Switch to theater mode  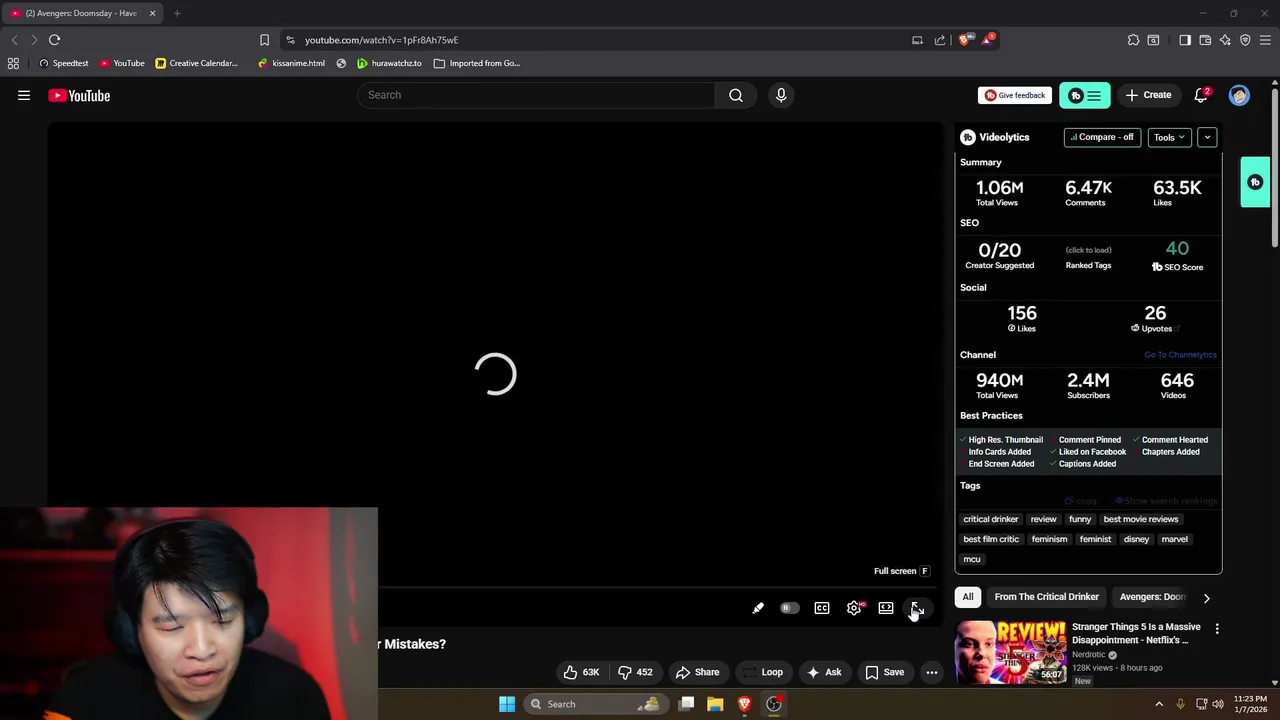tap(886, 608)
